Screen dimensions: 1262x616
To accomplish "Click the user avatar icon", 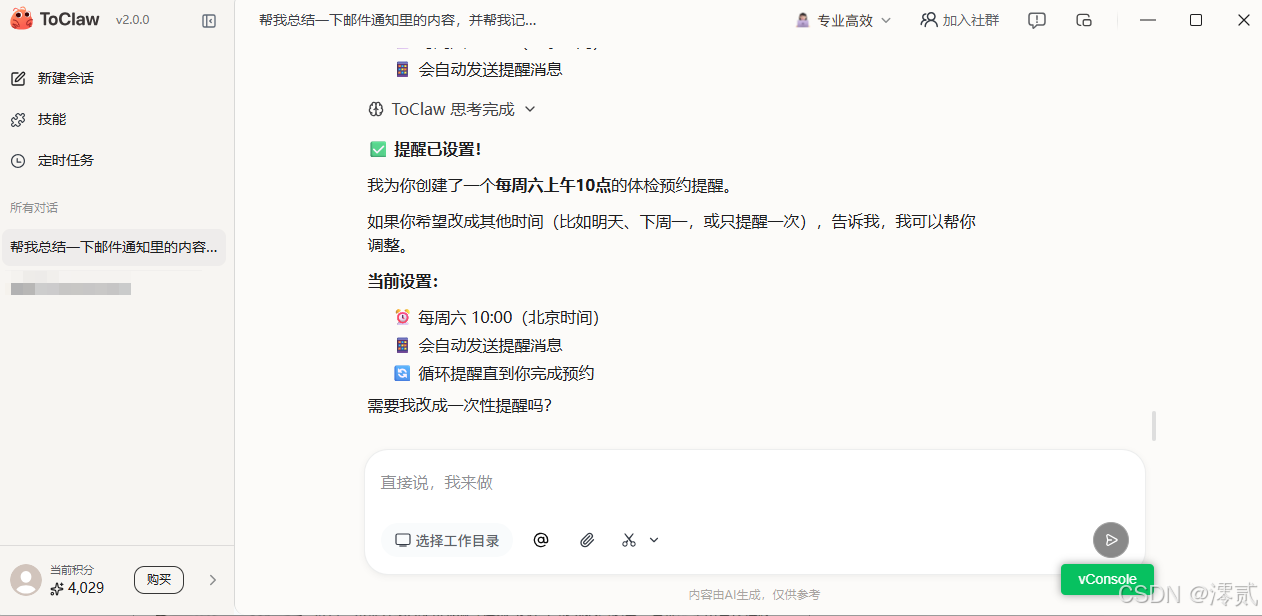I will 26,580.
